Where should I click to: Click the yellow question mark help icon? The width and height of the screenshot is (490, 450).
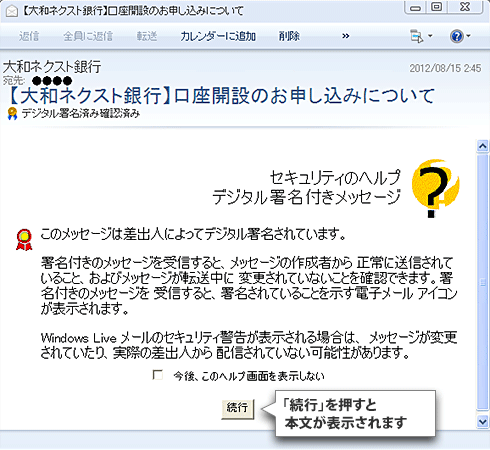coord(435,188)
